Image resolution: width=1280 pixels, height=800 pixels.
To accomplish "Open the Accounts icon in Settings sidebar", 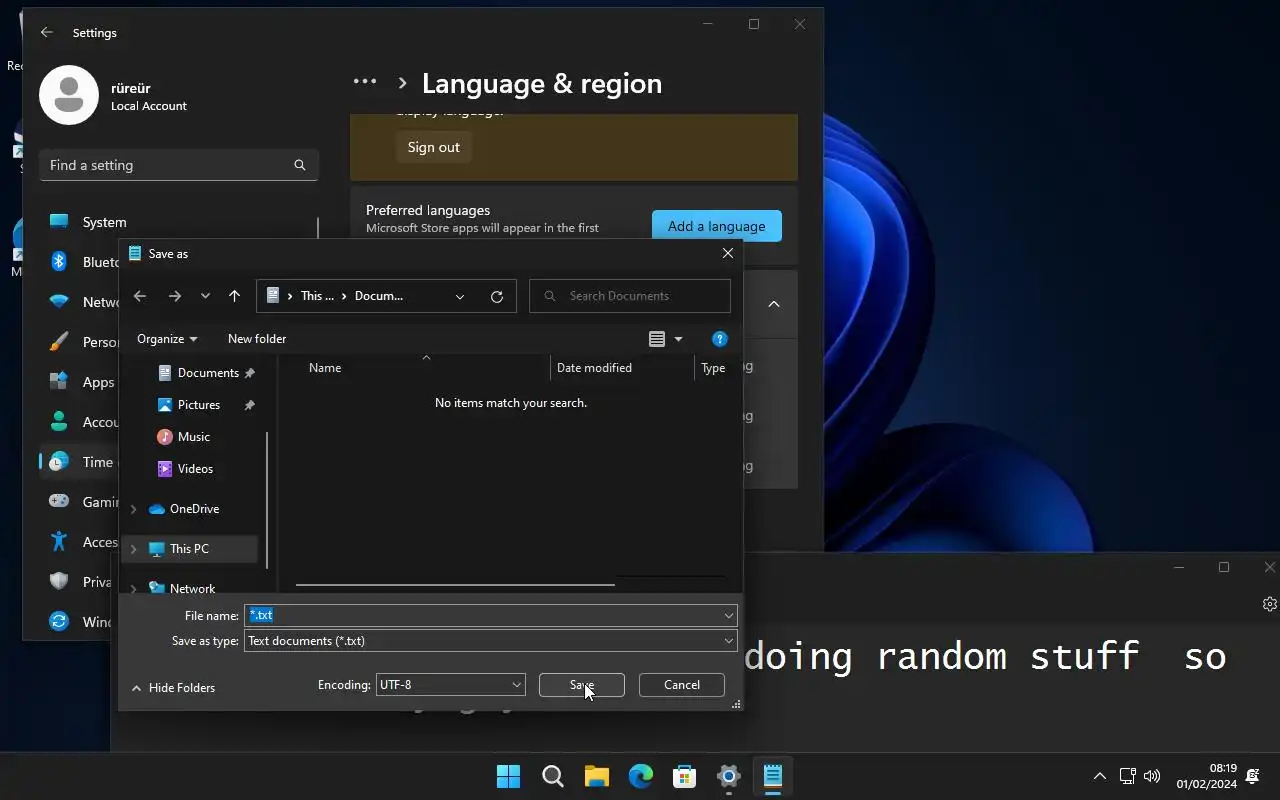I will point(59,422).
